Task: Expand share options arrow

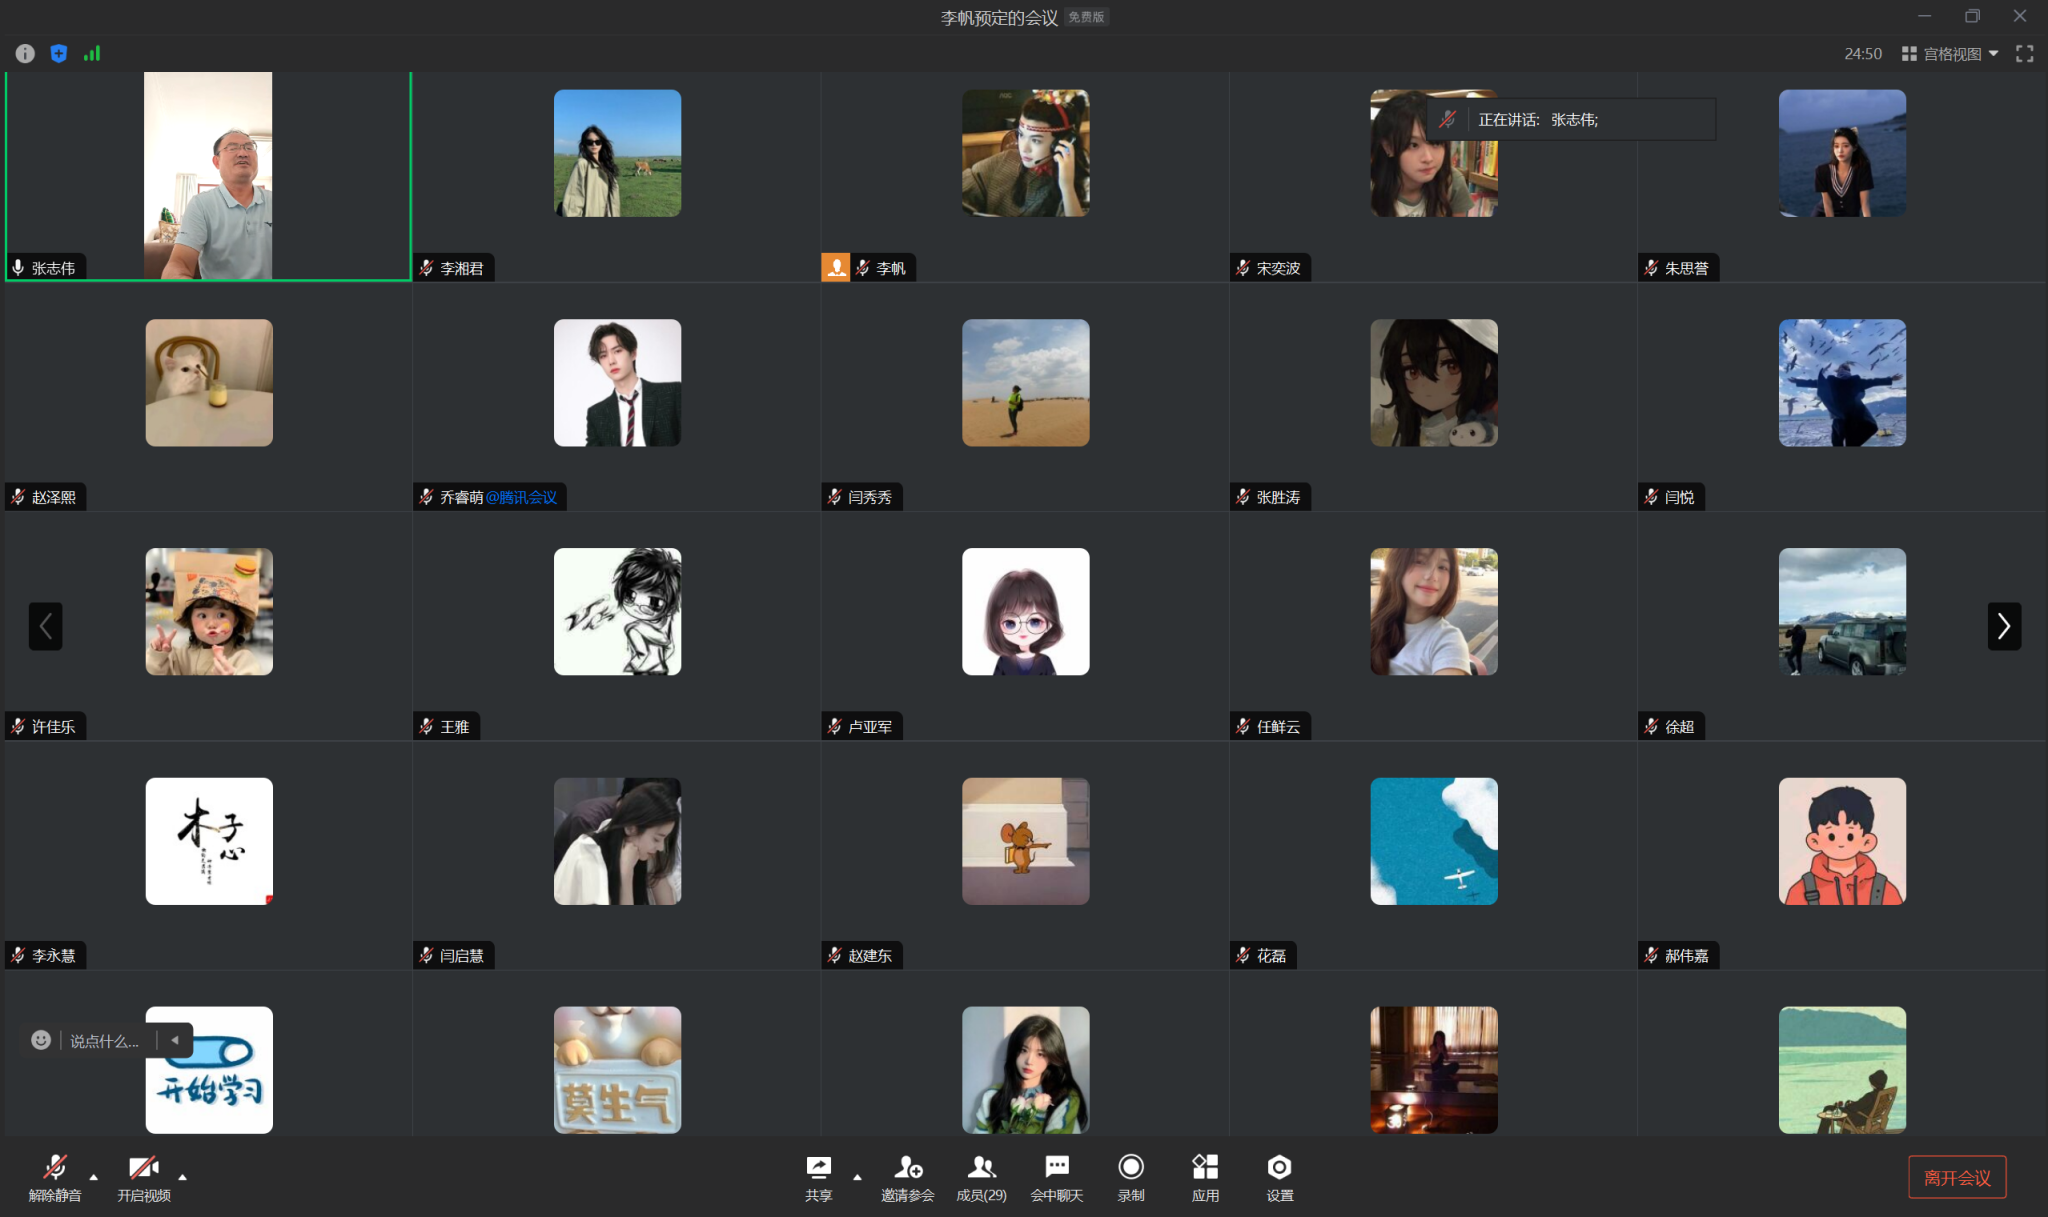Action: 857,1177
